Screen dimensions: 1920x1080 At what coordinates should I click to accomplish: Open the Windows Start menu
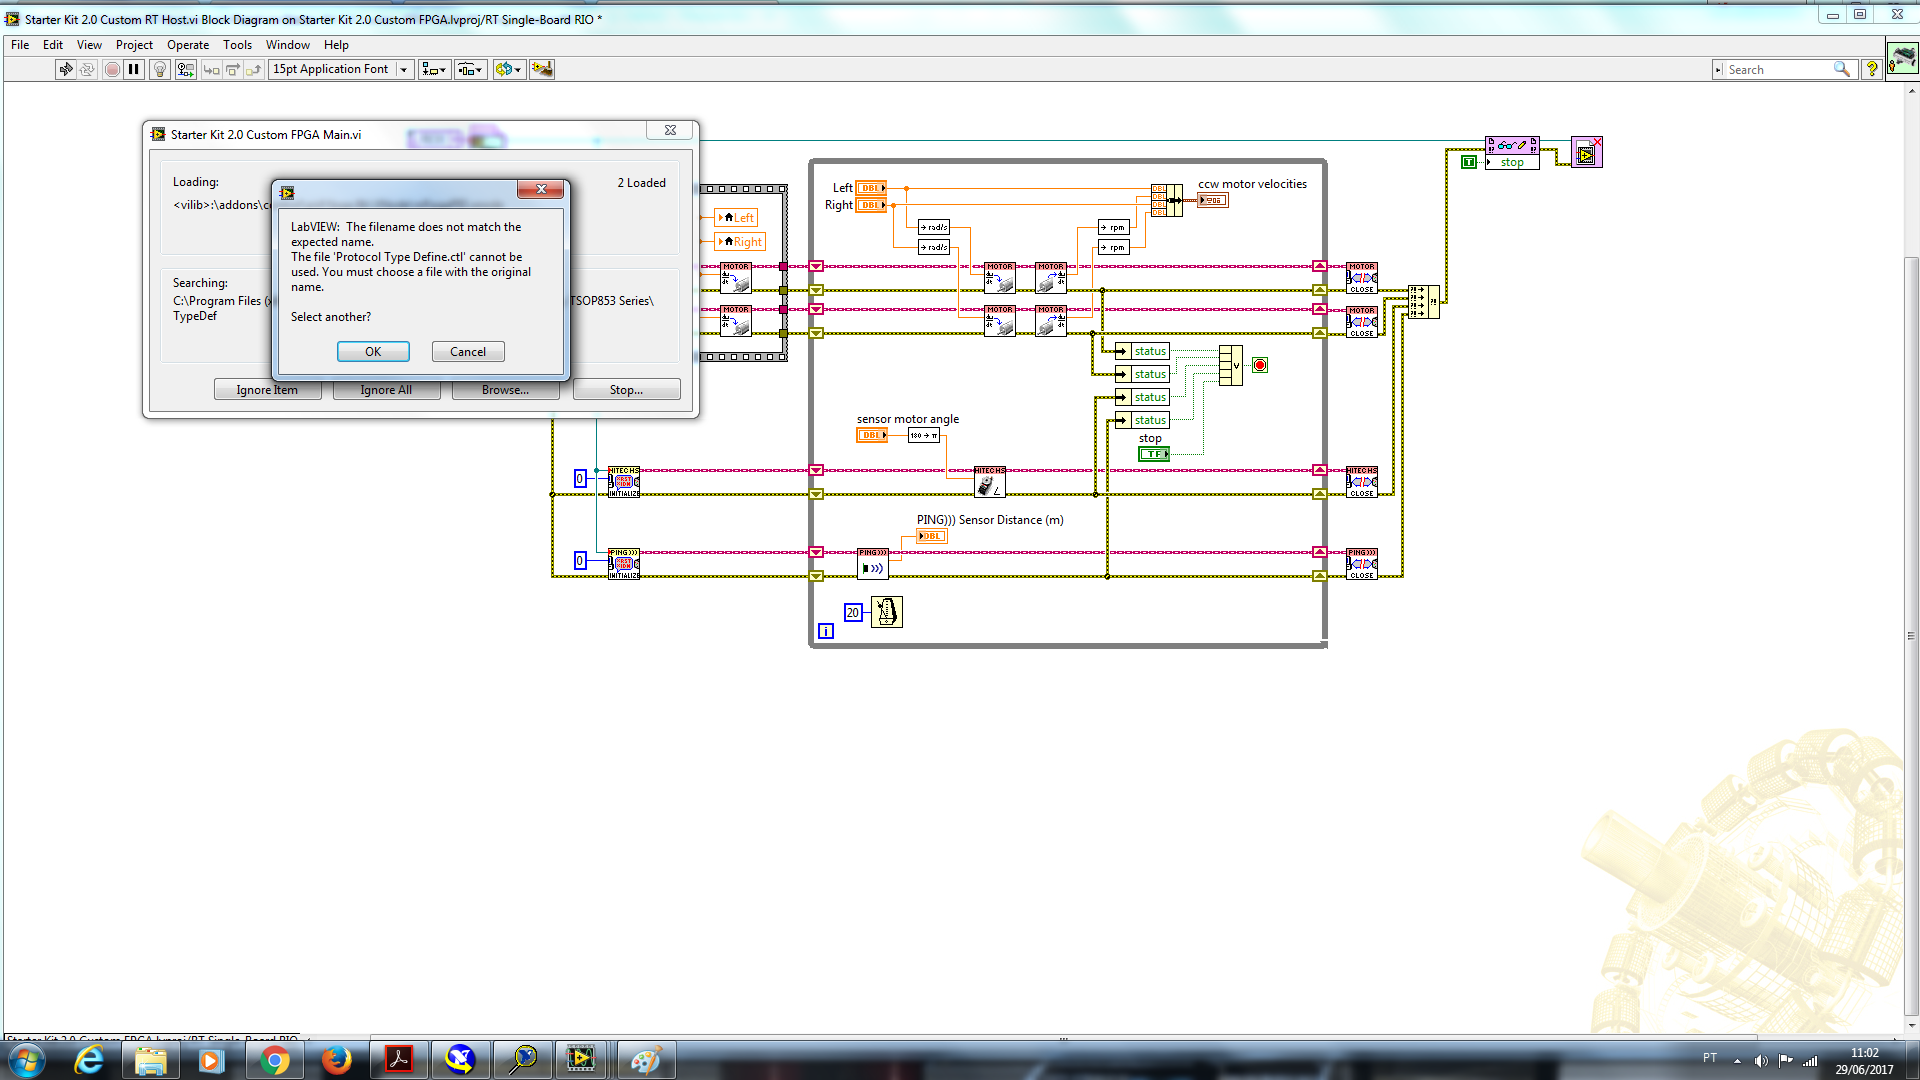[x=27, y=1060]
